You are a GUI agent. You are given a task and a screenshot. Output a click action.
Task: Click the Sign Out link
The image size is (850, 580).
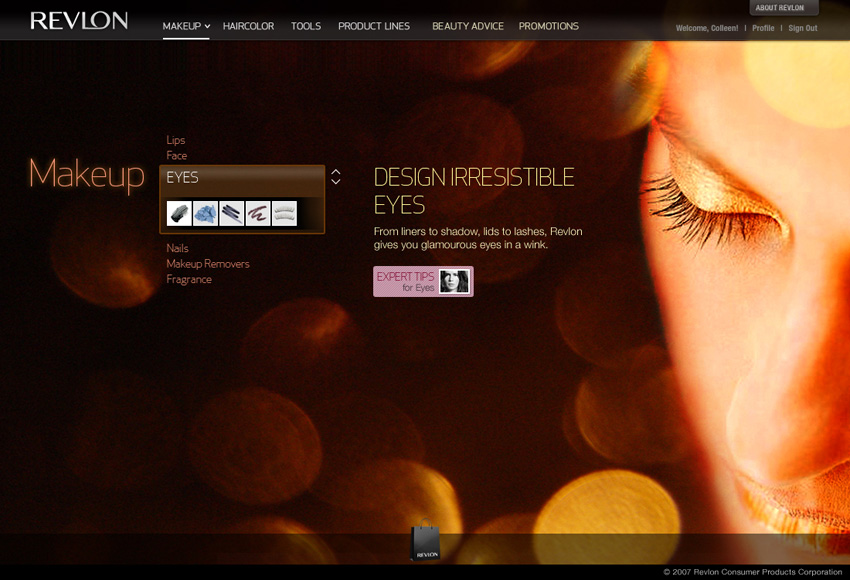tap(802, 28)
